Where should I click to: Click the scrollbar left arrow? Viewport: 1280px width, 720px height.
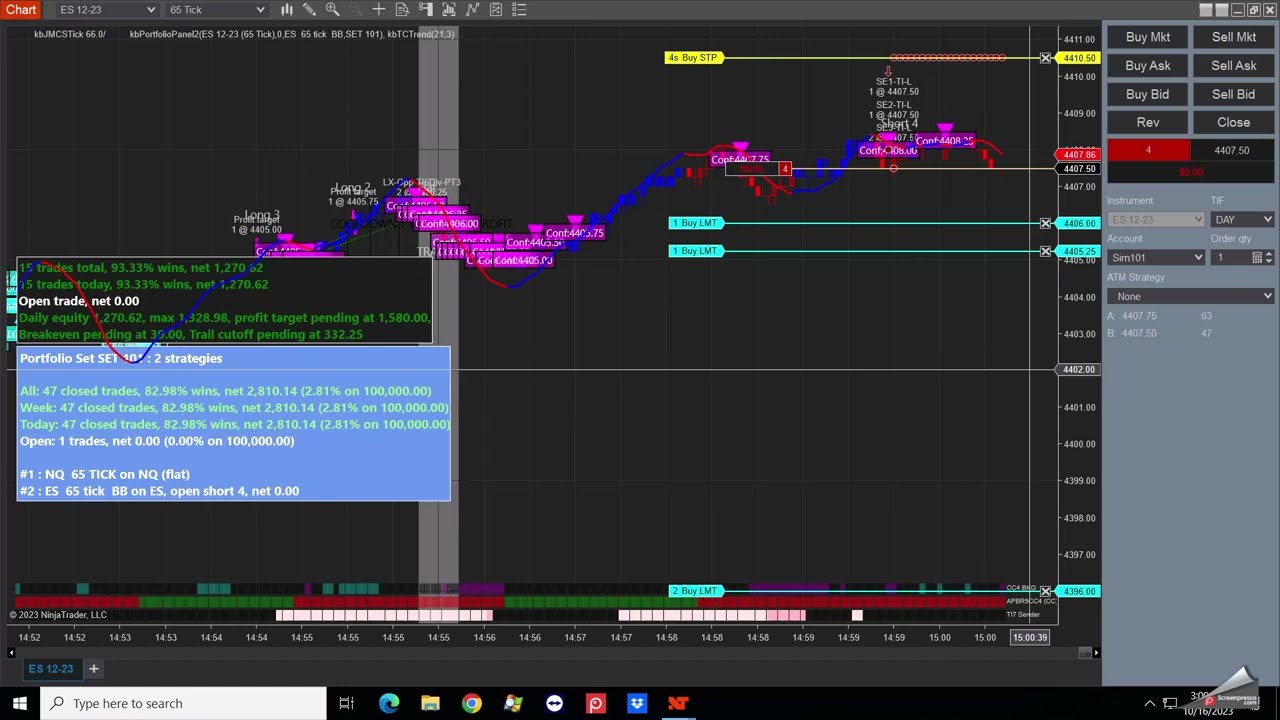11,653
